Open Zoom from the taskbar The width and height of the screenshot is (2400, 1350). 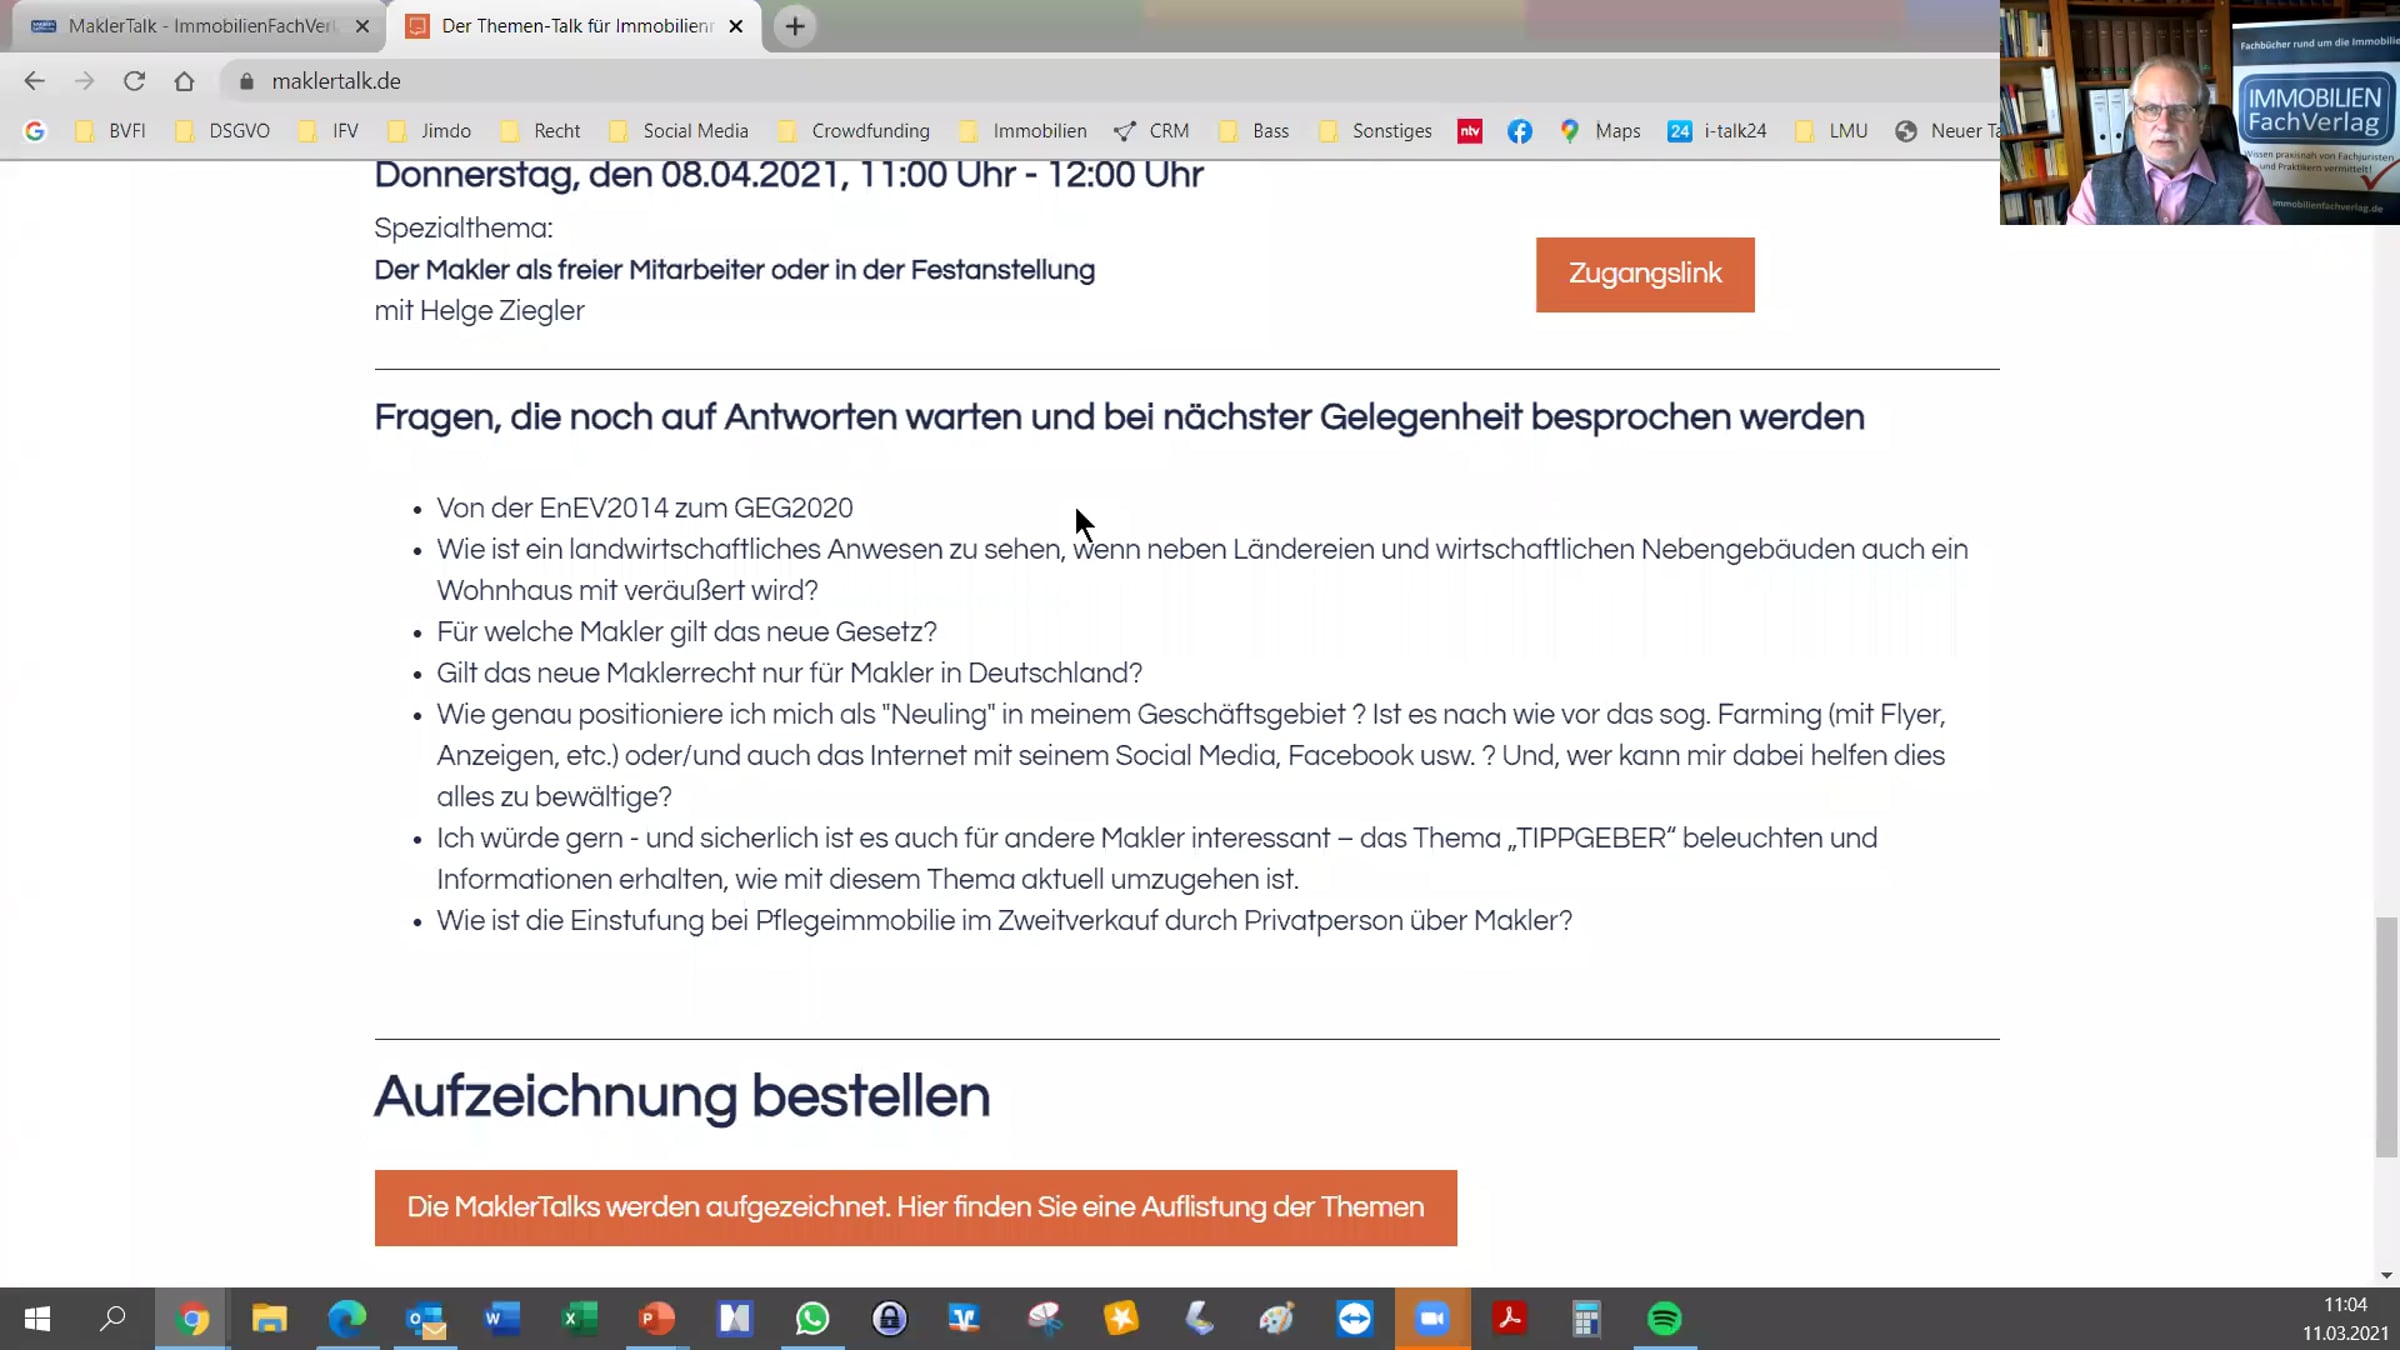point(1432,1318)
